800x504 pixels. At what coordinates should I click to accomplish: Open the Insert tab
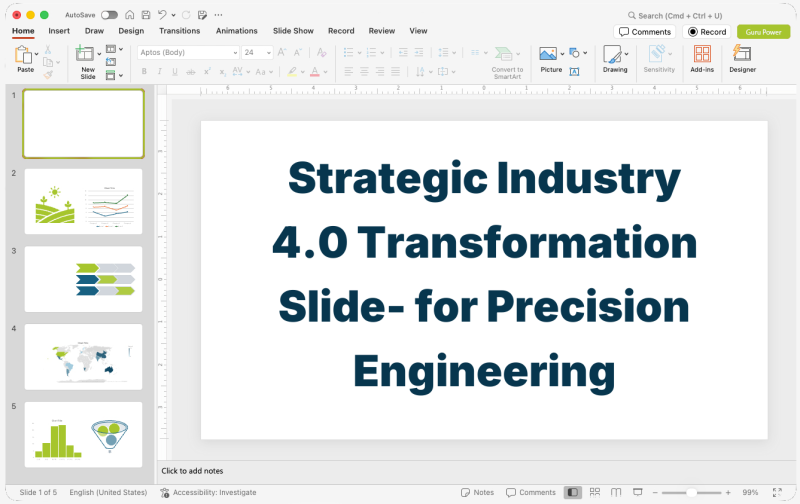(x=59, y=31)
